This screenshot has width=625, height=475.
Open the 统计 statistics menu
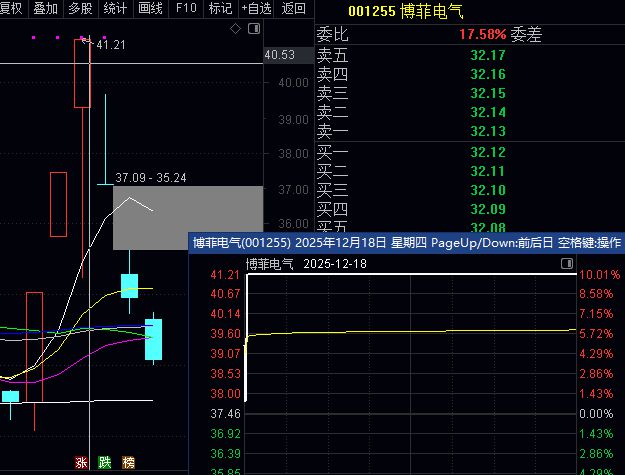pyautogui.click(x=115, y=8)
